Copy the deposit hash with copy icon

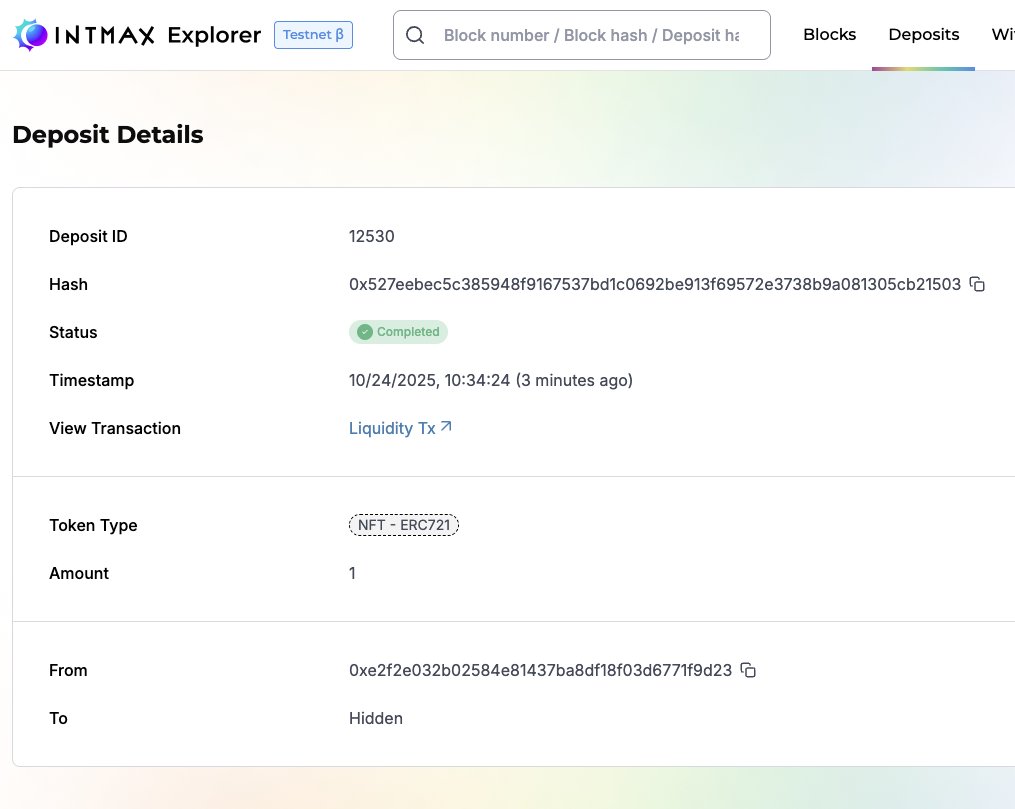[x=977, y=284]
